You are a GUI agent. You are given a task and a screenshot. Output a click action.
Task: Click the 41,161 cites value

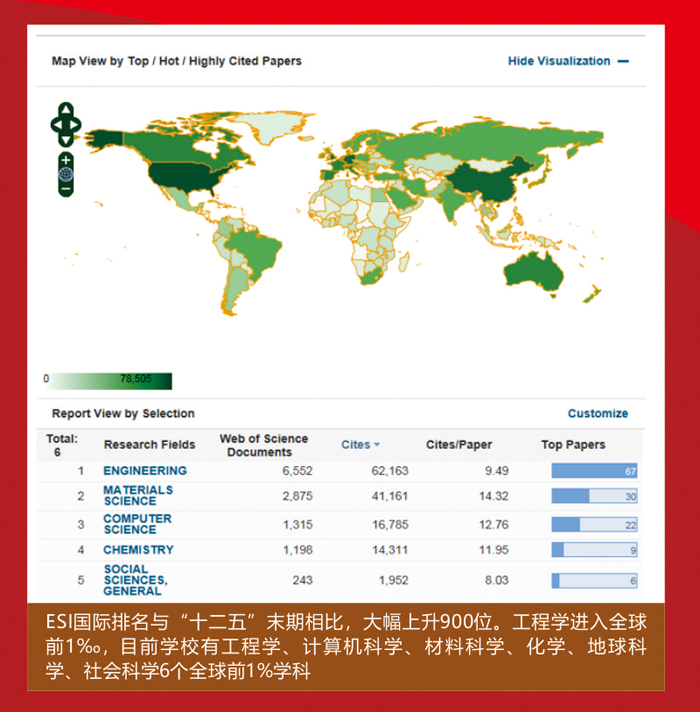[390, 496]
